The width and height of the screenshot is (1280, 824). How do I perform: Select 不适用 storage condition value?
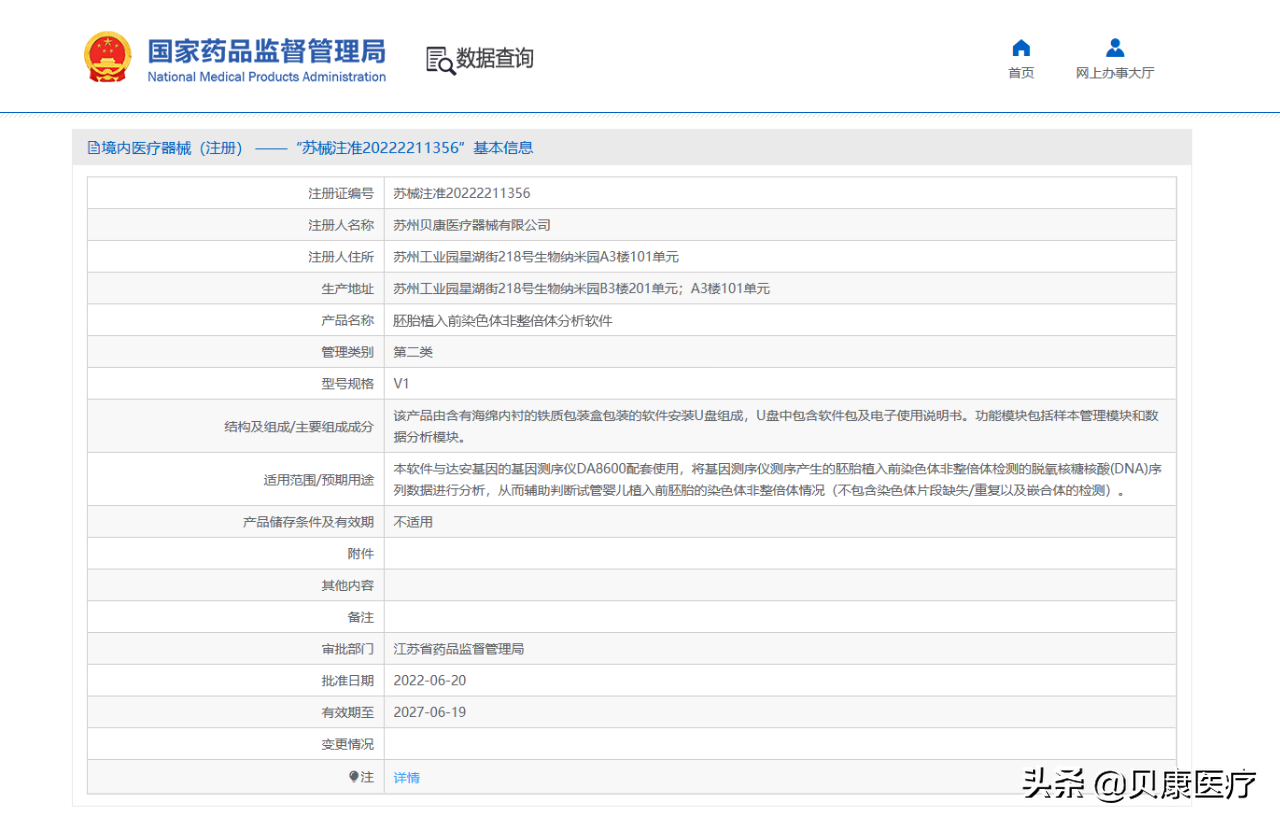click(413, 522)
